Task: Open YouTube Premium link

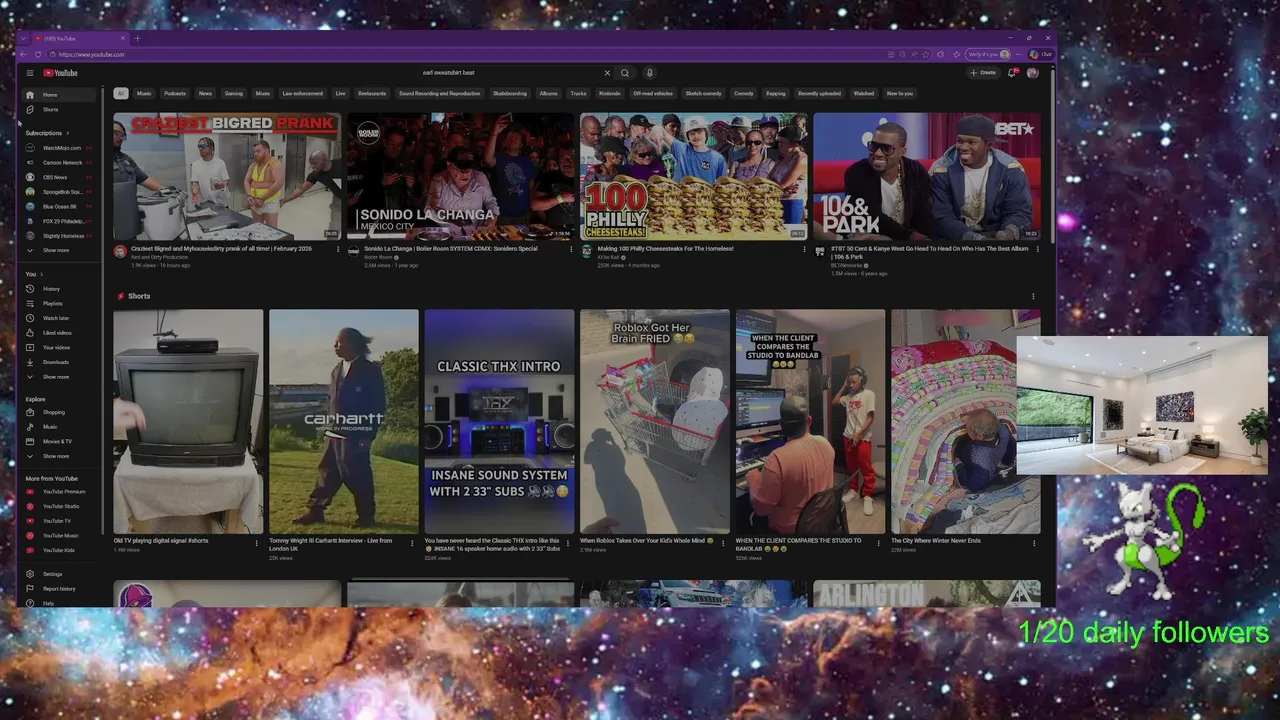Action: 60,492
